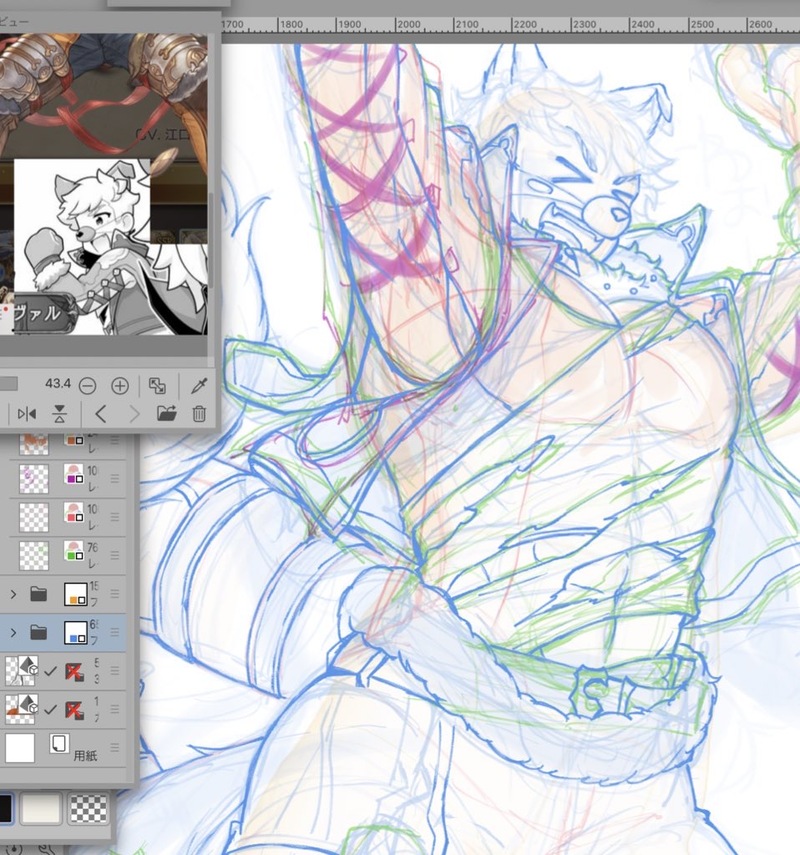The image size is (800, 855).
Task: Grab the selected blue folder's reorder handle
Action: pyautogui.click(x=115, y=632)
